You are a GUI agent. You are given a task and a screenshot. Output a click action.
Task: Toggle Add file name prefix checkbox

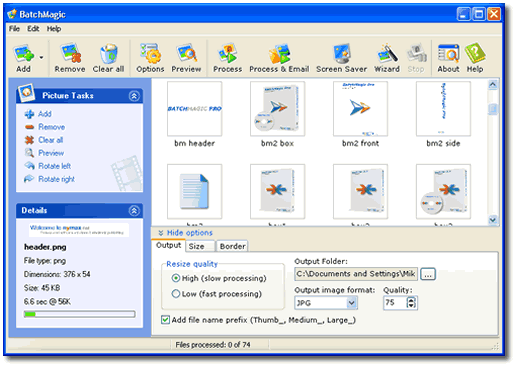[165, 320]
